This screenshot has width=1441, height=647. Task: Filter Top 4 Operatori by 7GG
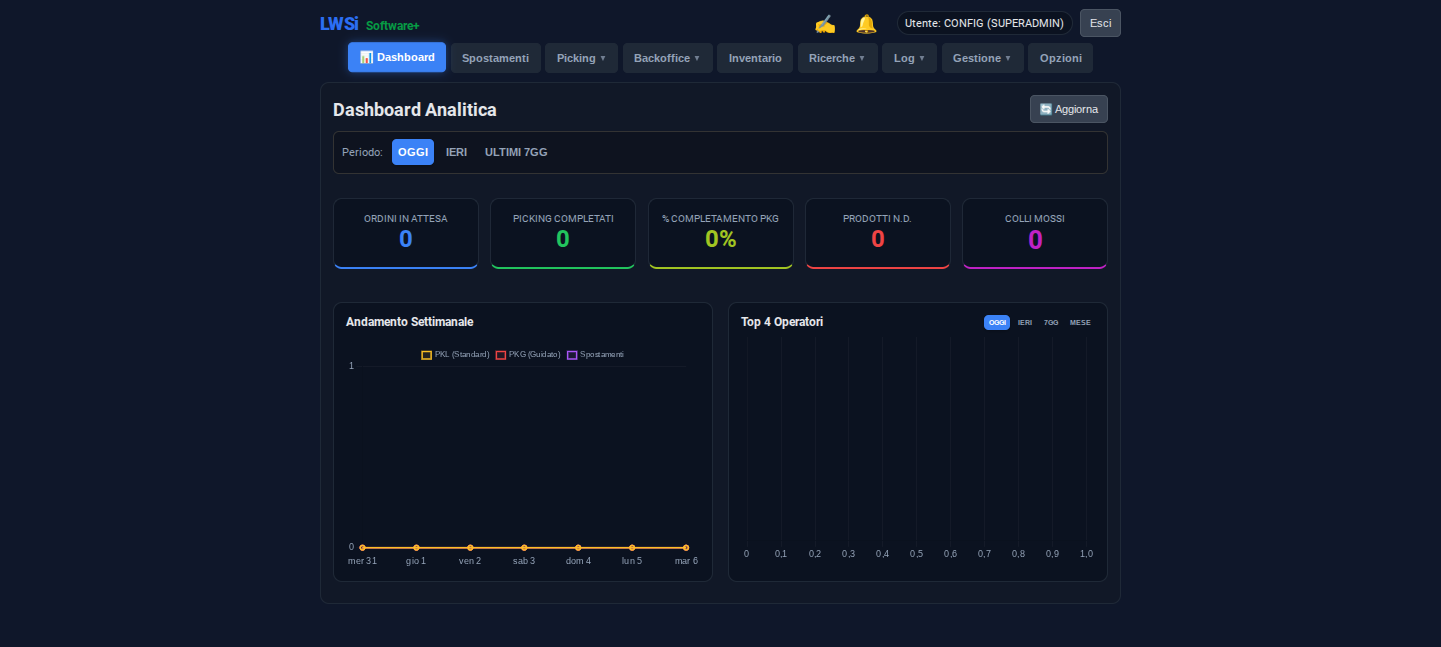(x=1051, y=323)
